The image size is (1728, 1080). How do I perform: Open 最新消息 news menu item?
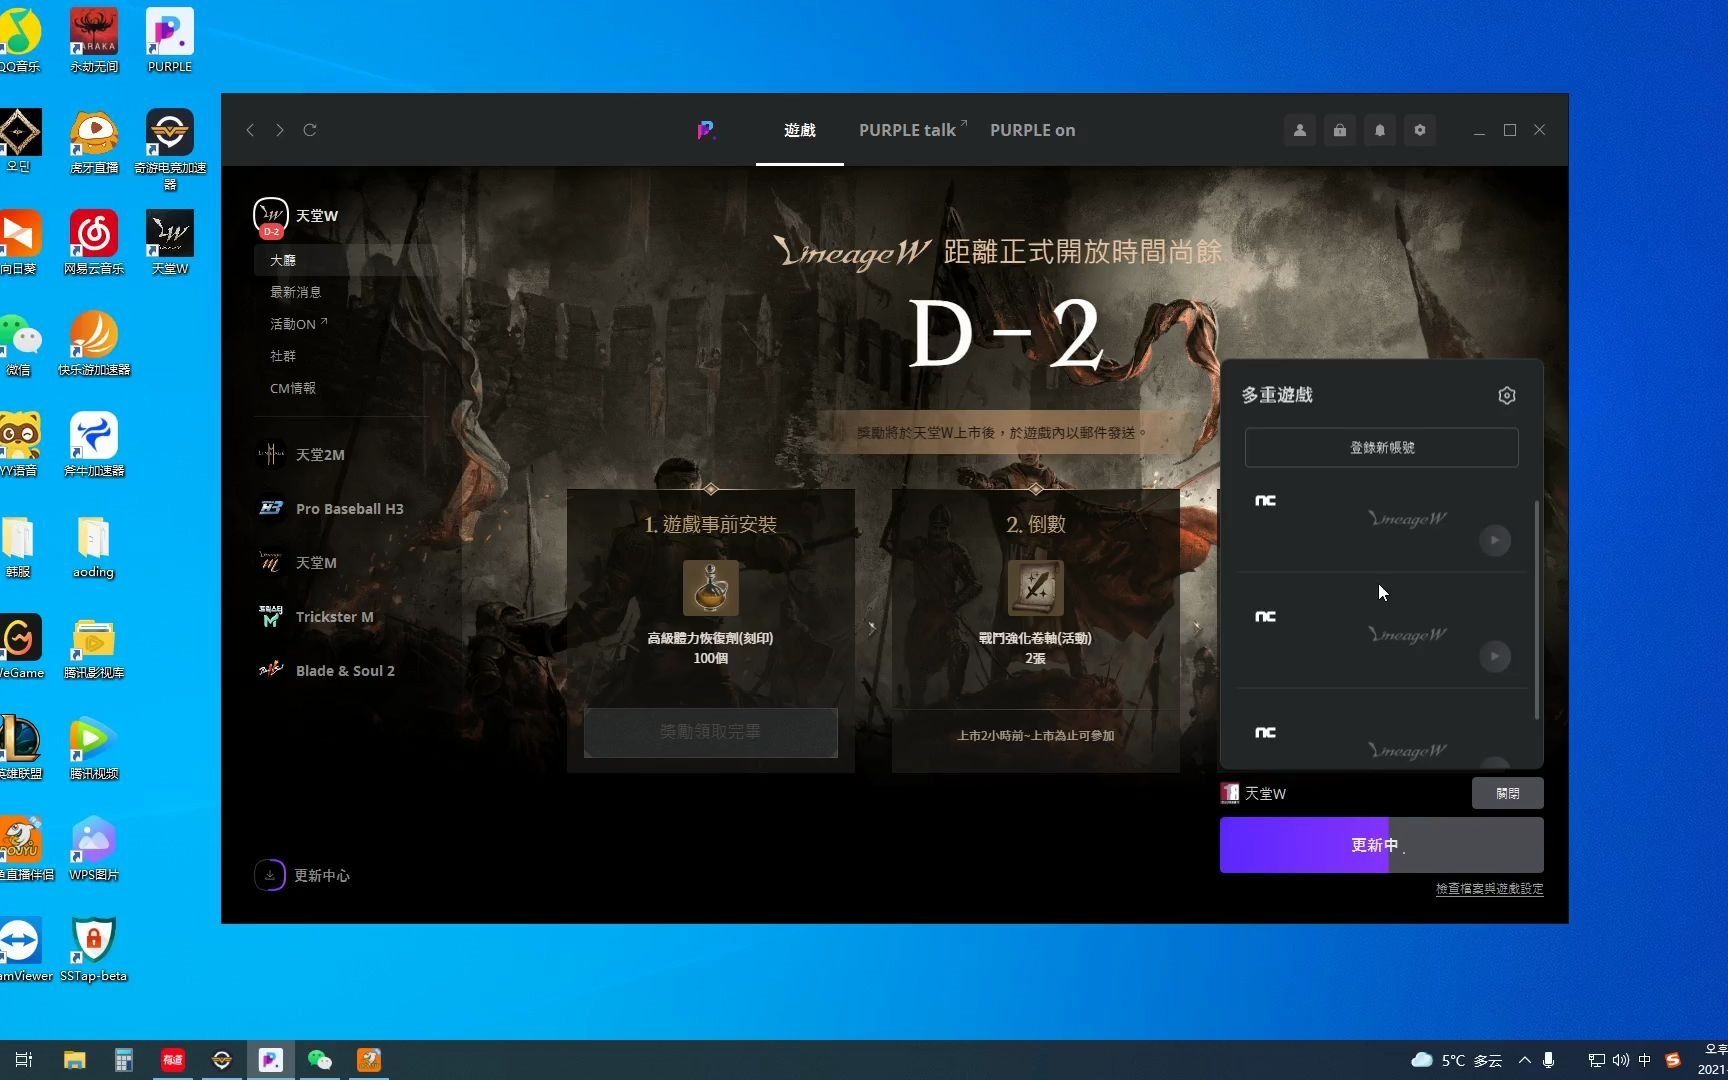(x=296, y=292)
